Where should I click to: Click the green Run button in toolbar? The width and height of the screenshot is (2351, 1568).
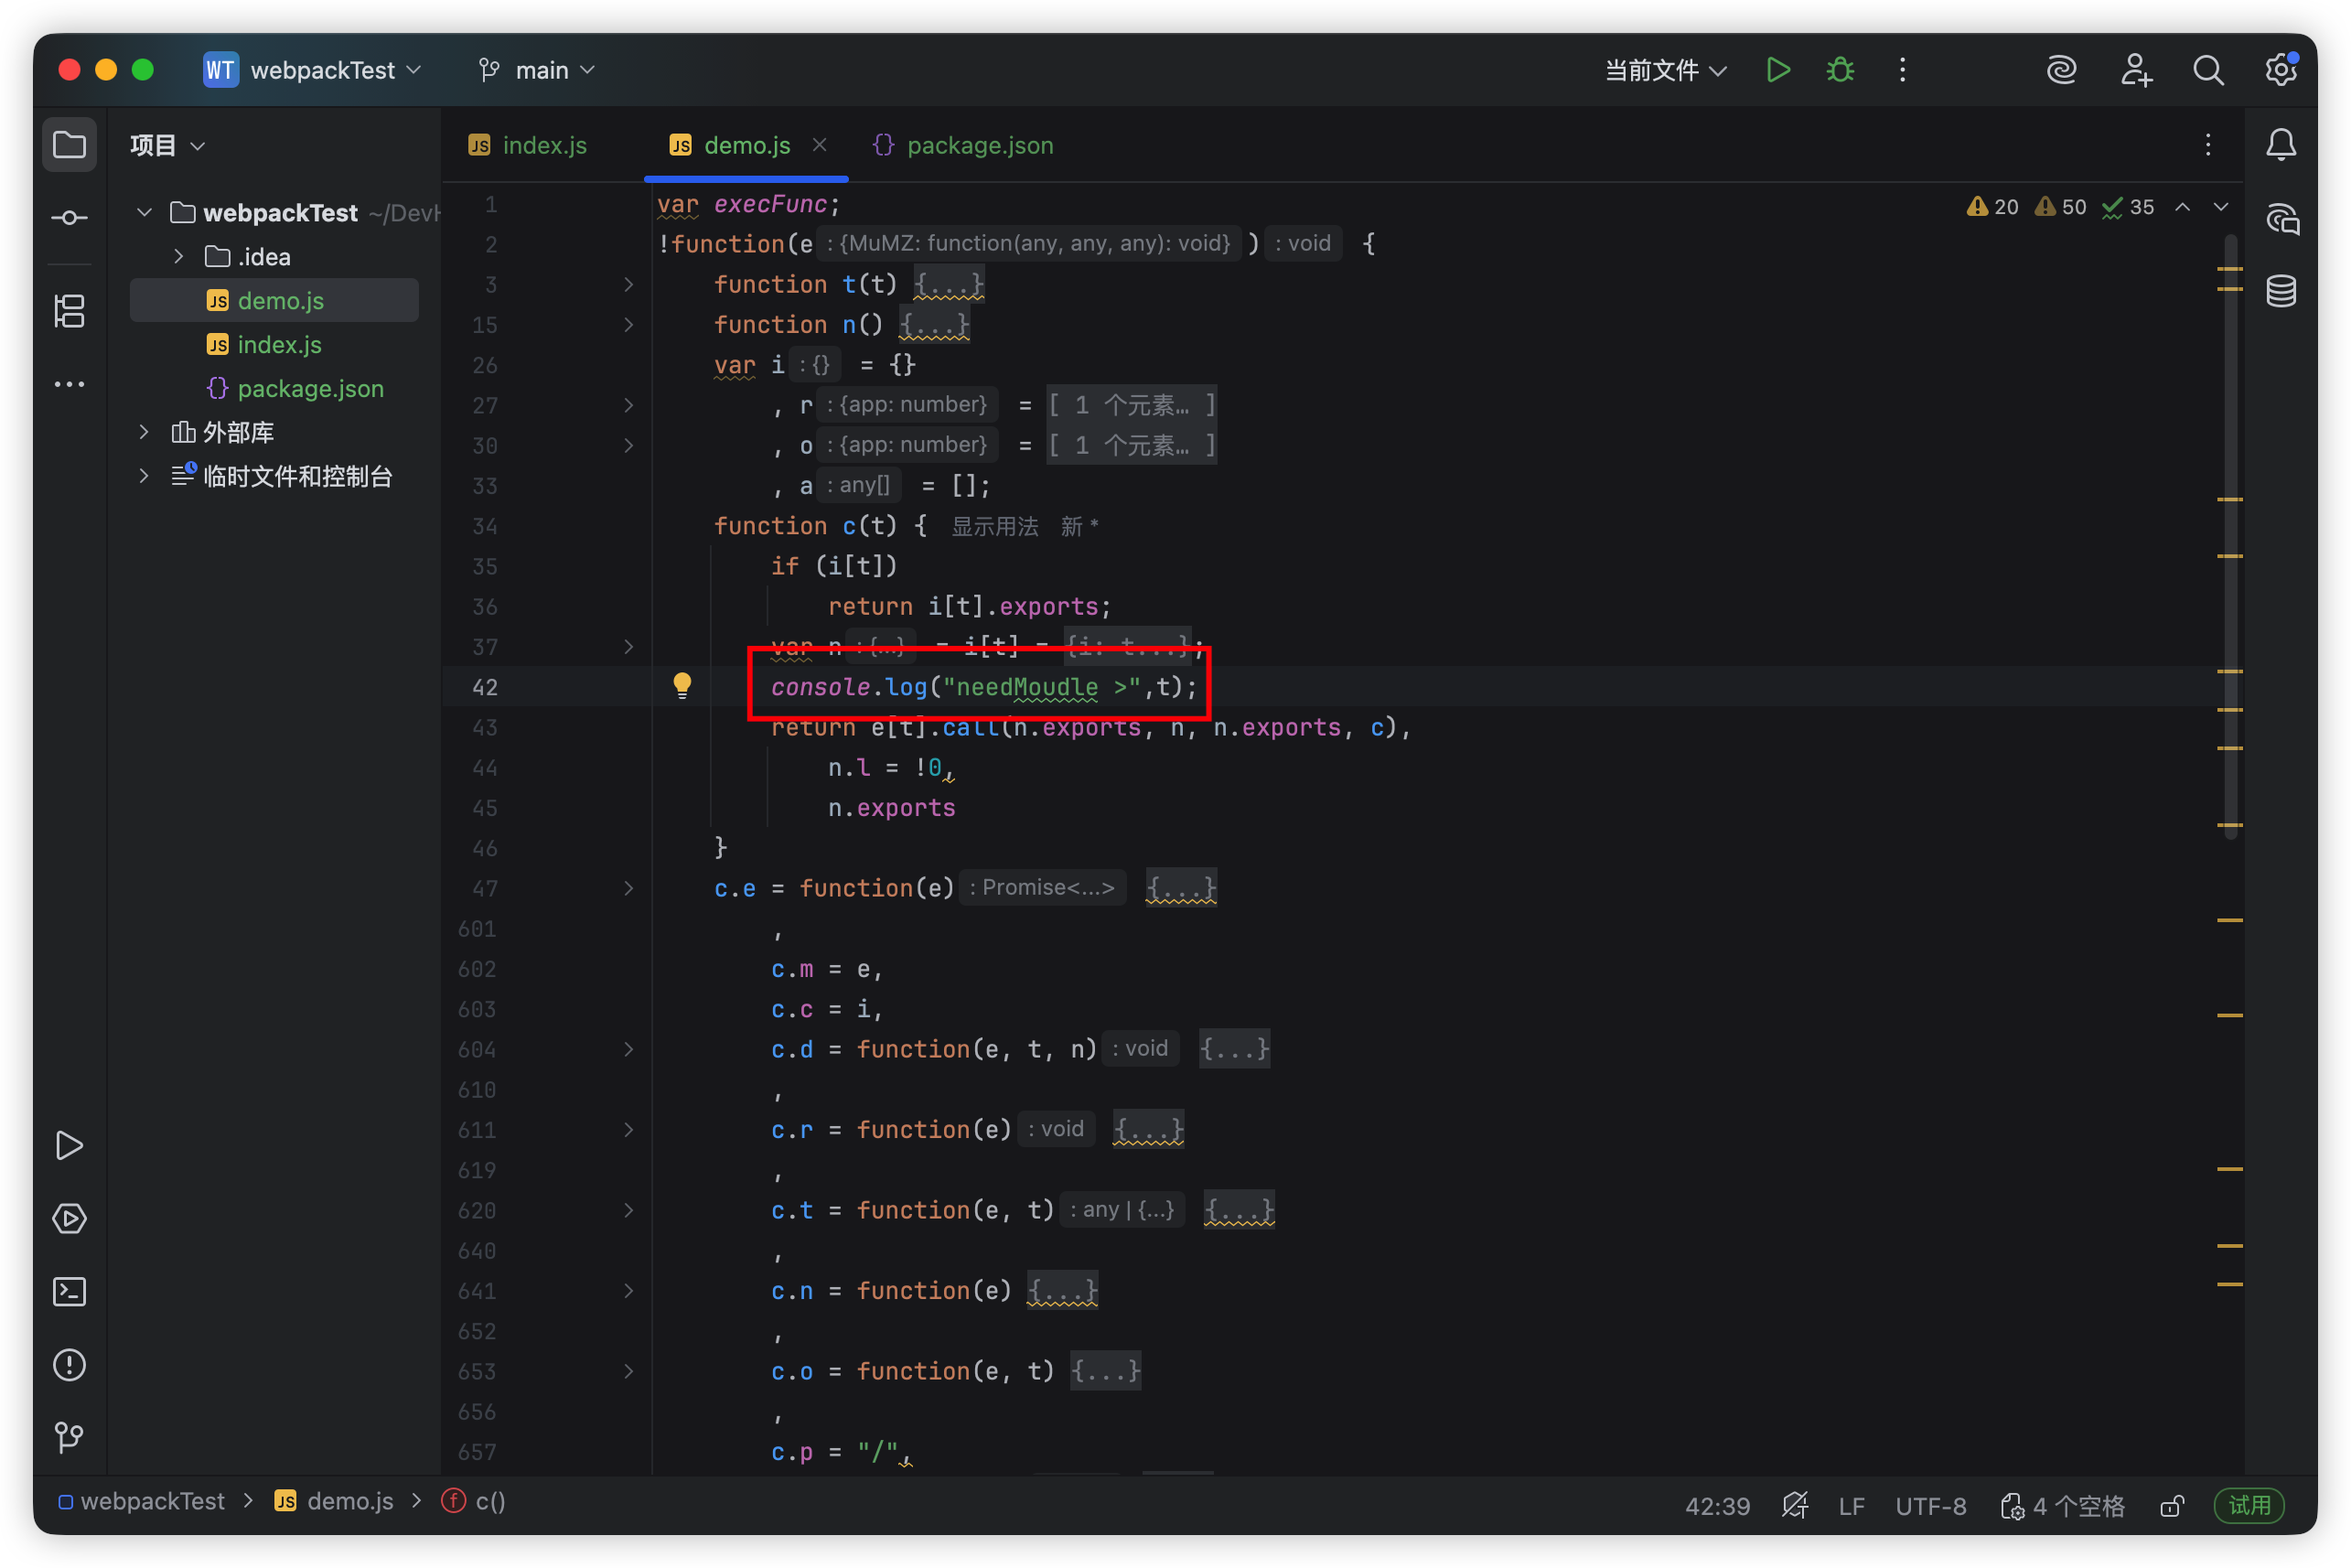point(1778,70)
